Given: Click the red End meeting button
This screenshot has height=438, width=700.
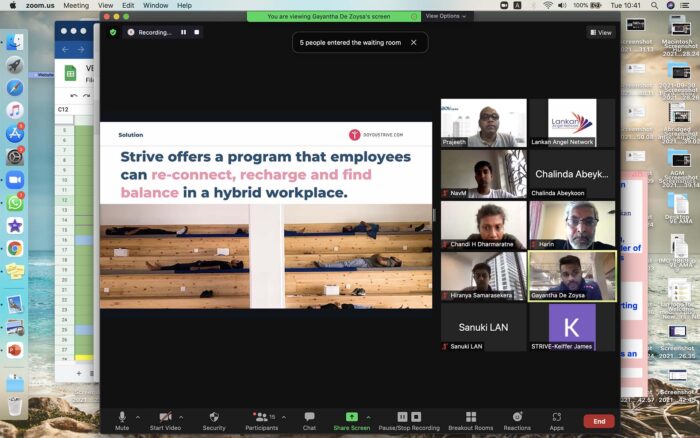Looking at the screenshot, I should point(598,421).
